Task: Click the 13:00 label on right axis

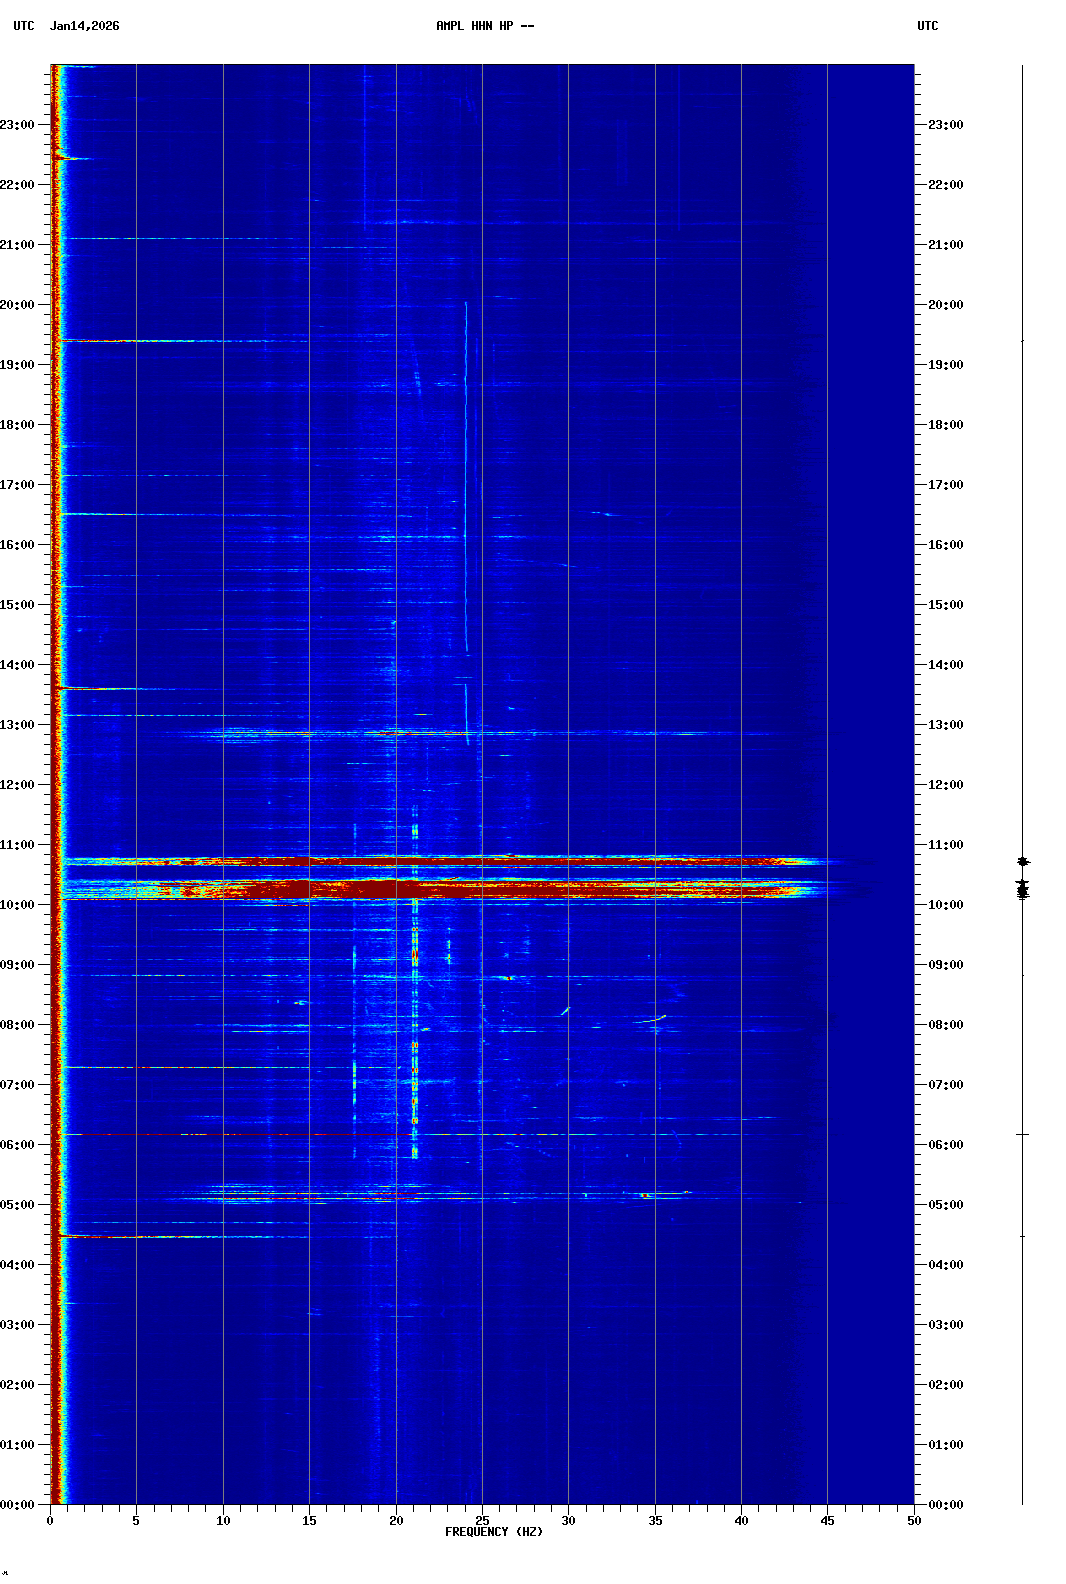Action: coord(945,725)
